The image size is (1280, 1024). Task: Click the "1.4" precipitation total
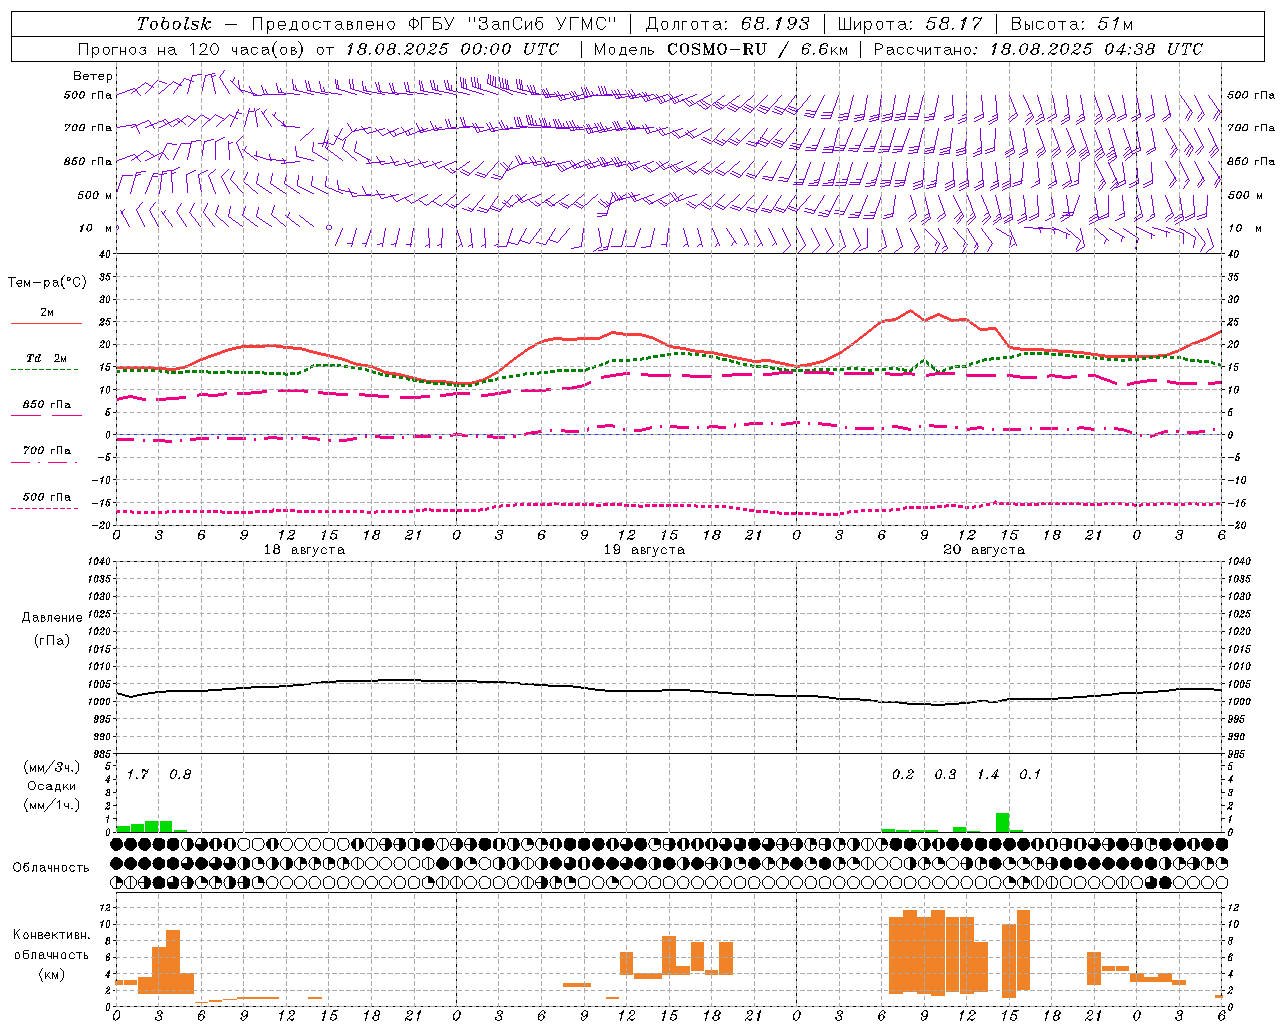click(988, 775)
